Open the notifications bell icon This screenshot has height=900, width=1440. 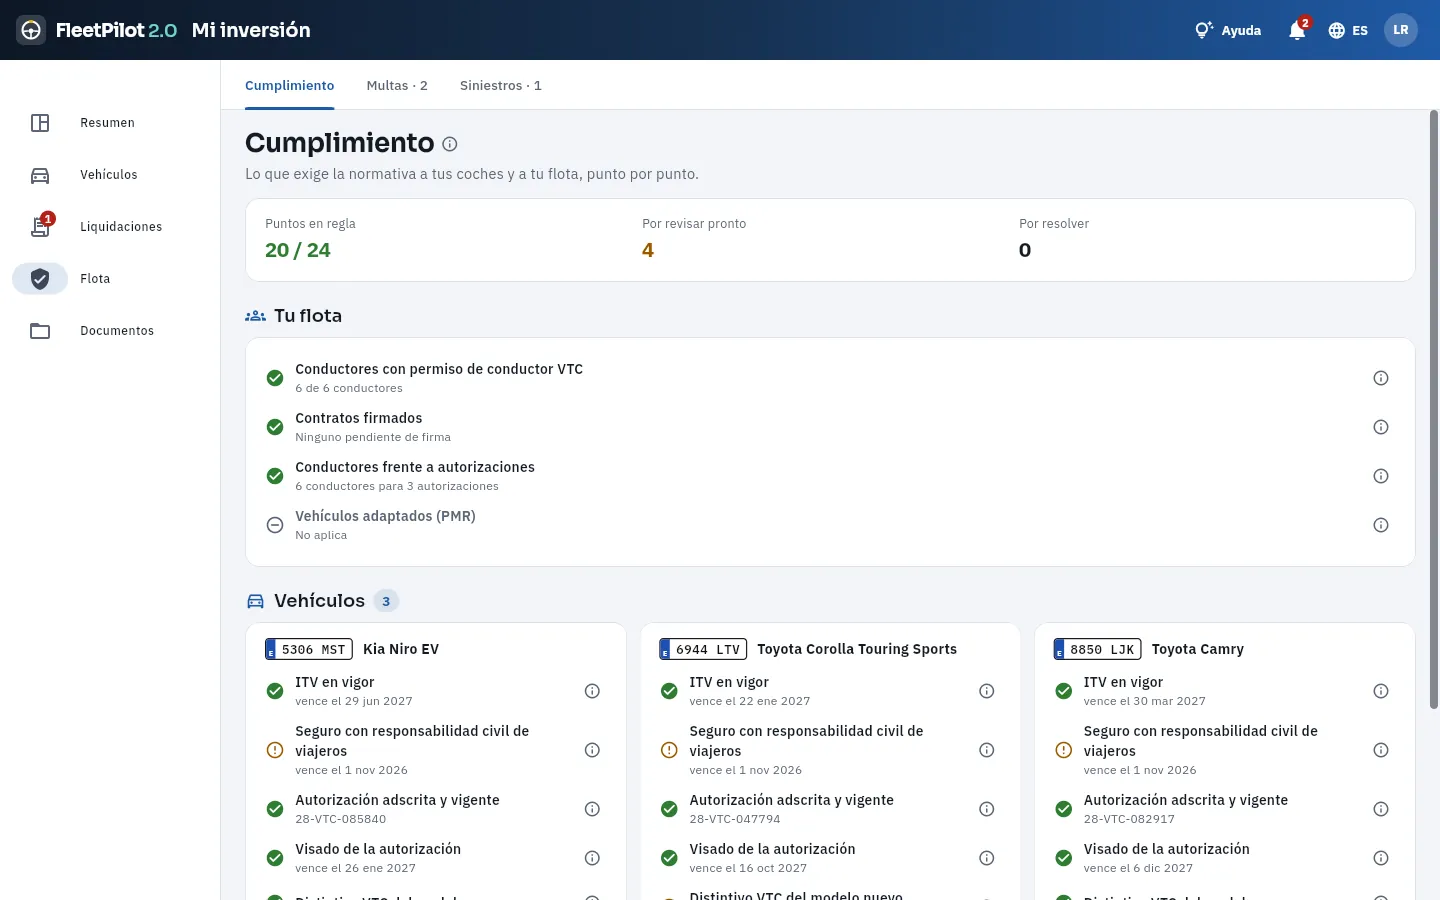[x=1297, y=30]
